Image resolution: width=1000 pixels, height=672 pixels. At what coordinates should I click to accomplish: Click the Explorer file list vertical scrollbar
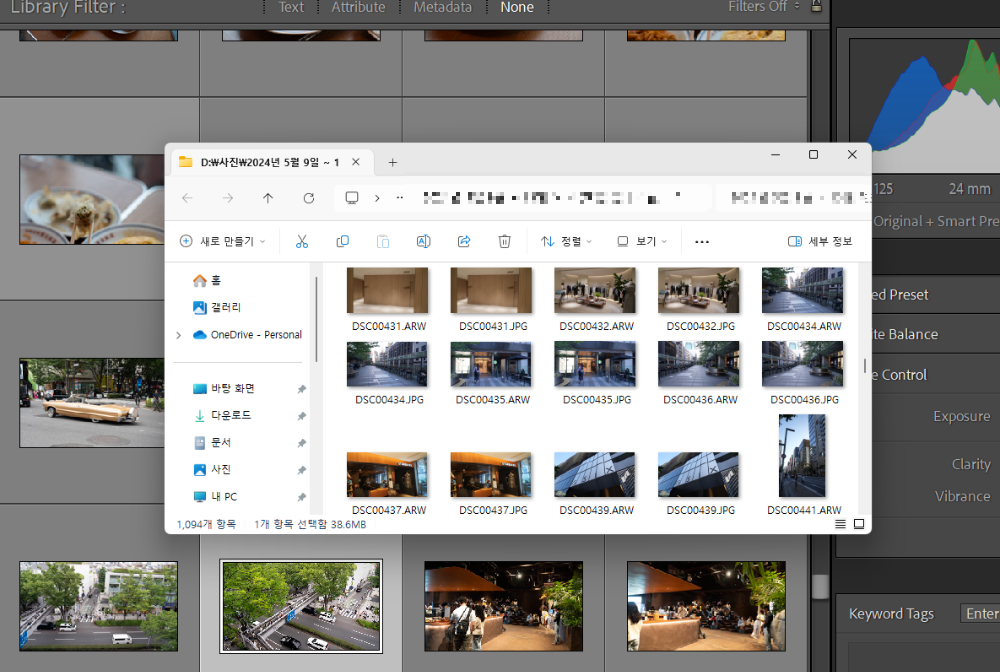pos(865,366)
